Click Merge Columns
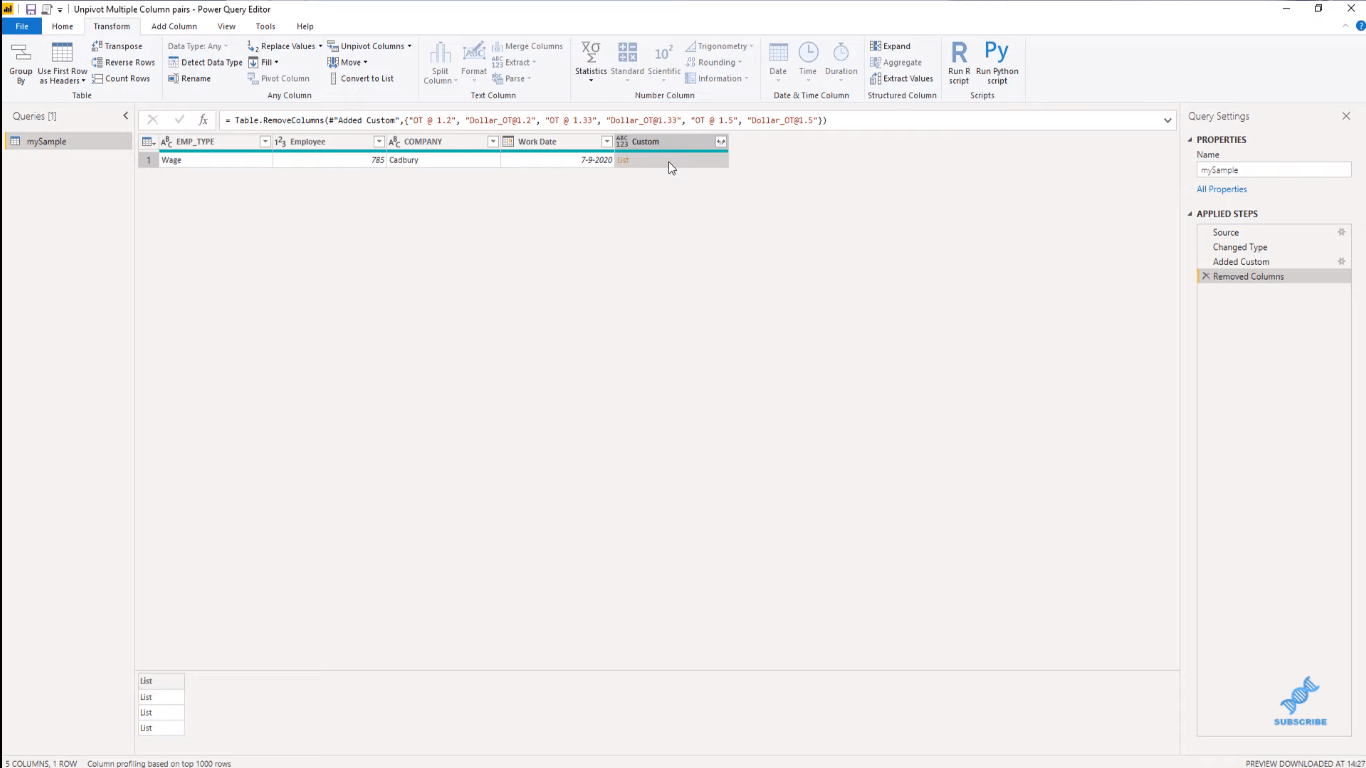 [527, 46]
